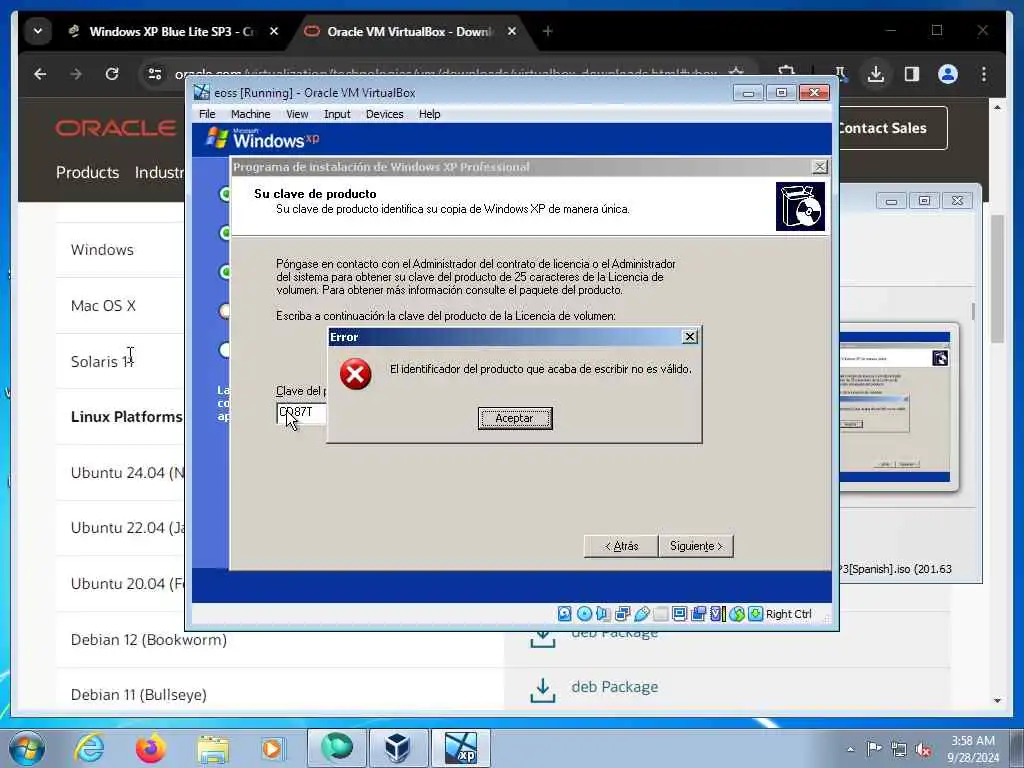Open a new Chrome tab
This screenshot has width=1024, height=768.
(x=547, y=31)
